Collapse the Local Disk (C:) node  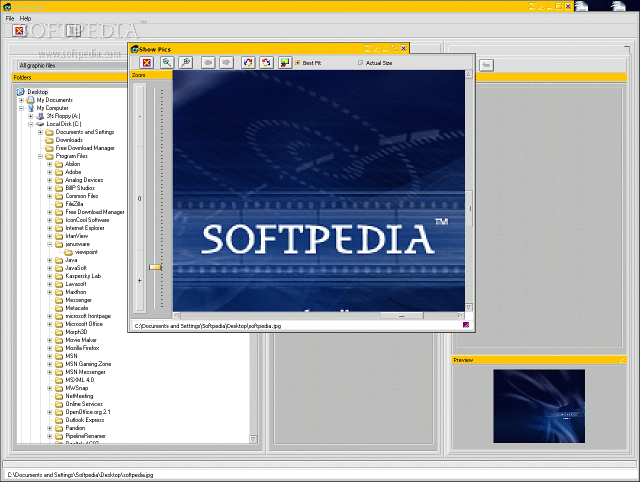(31, 124)
